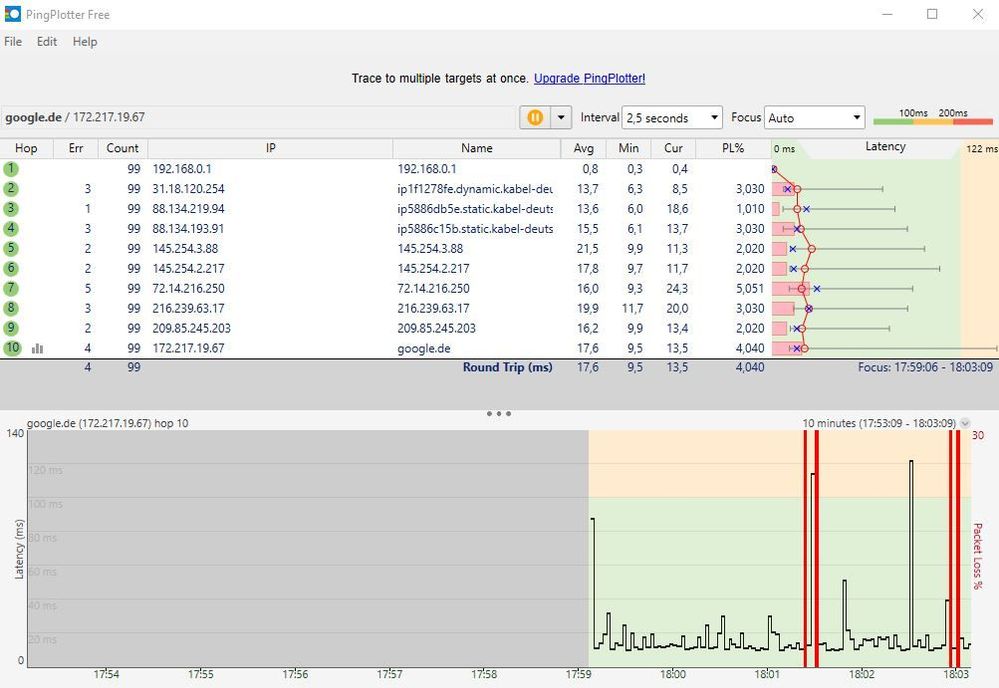The image size is (999, 688).
Task: Select hop 10 green circle icon
Action: (13, 348)
